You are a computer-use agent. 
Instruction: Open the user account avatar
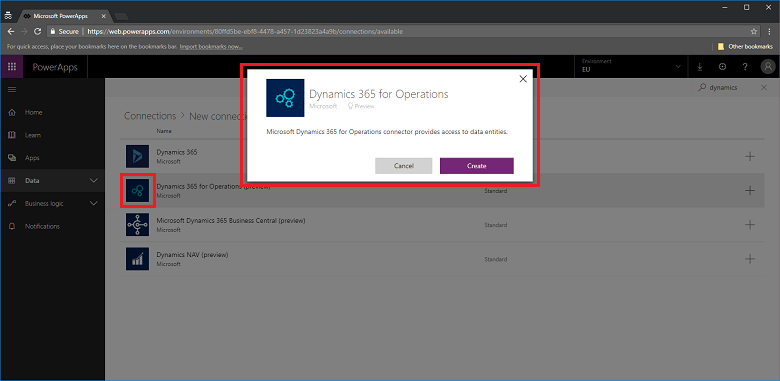(x=768, y=67)
